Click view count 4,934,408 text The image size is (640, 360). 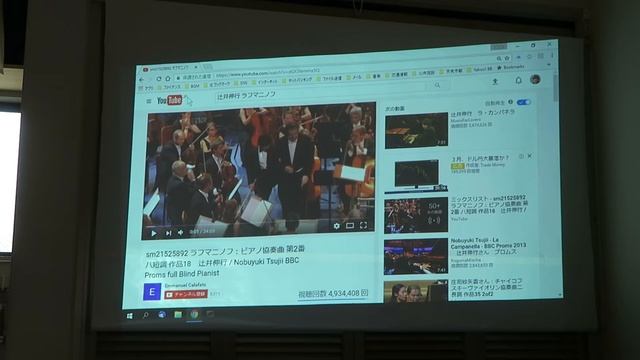click(333, 293)
